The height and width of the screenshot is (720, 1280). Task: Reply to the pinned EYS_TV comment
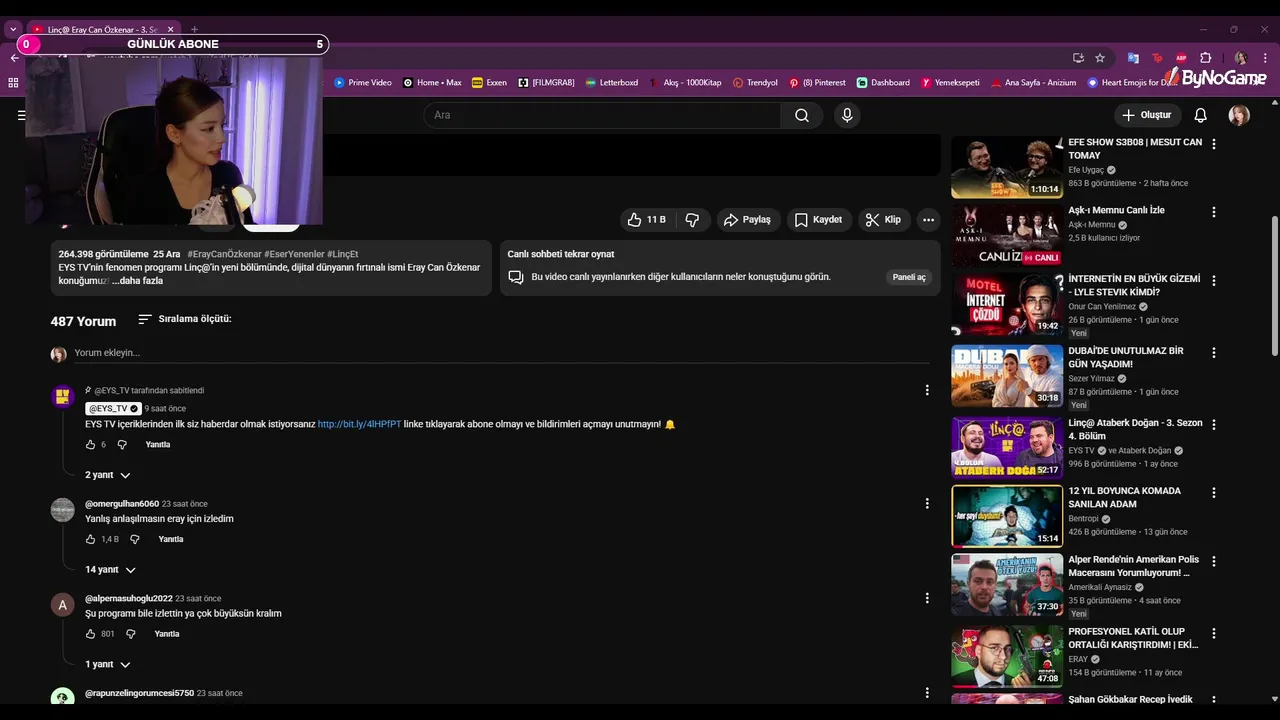pos(158,445)
